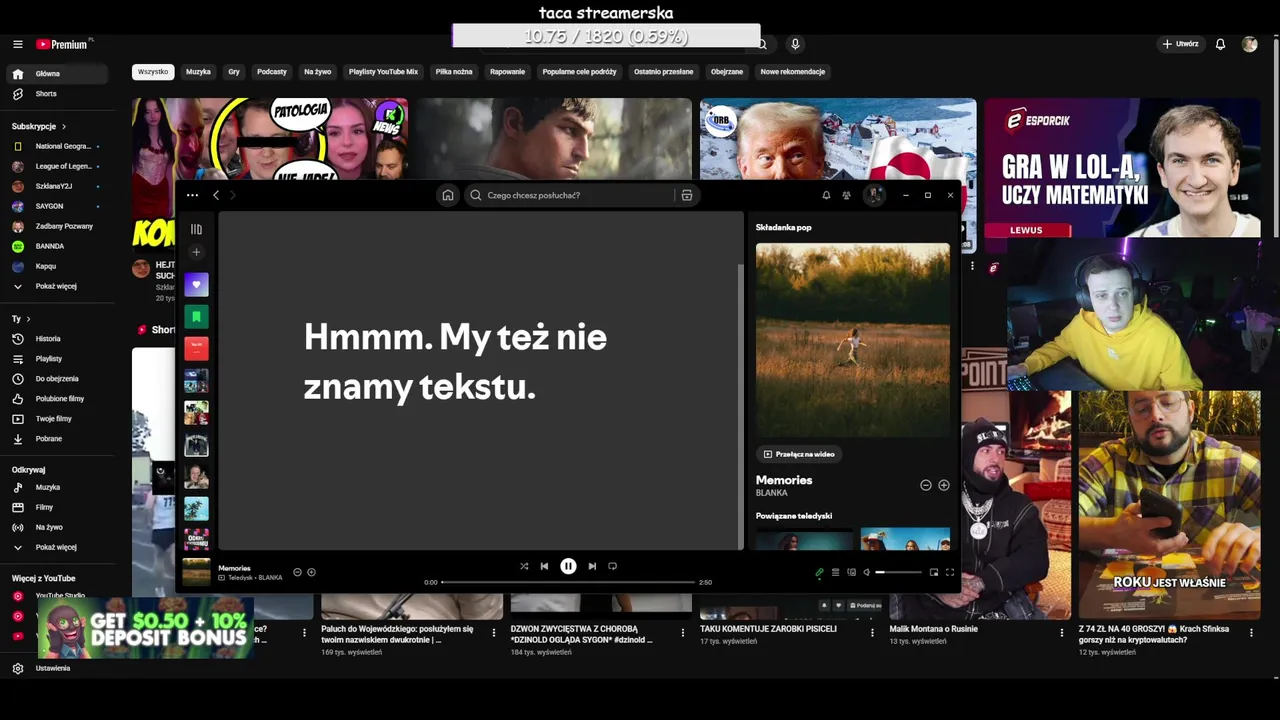1280x720 pixels.
Task: Open Spotify notifications bell
Action: pos(826,195)
